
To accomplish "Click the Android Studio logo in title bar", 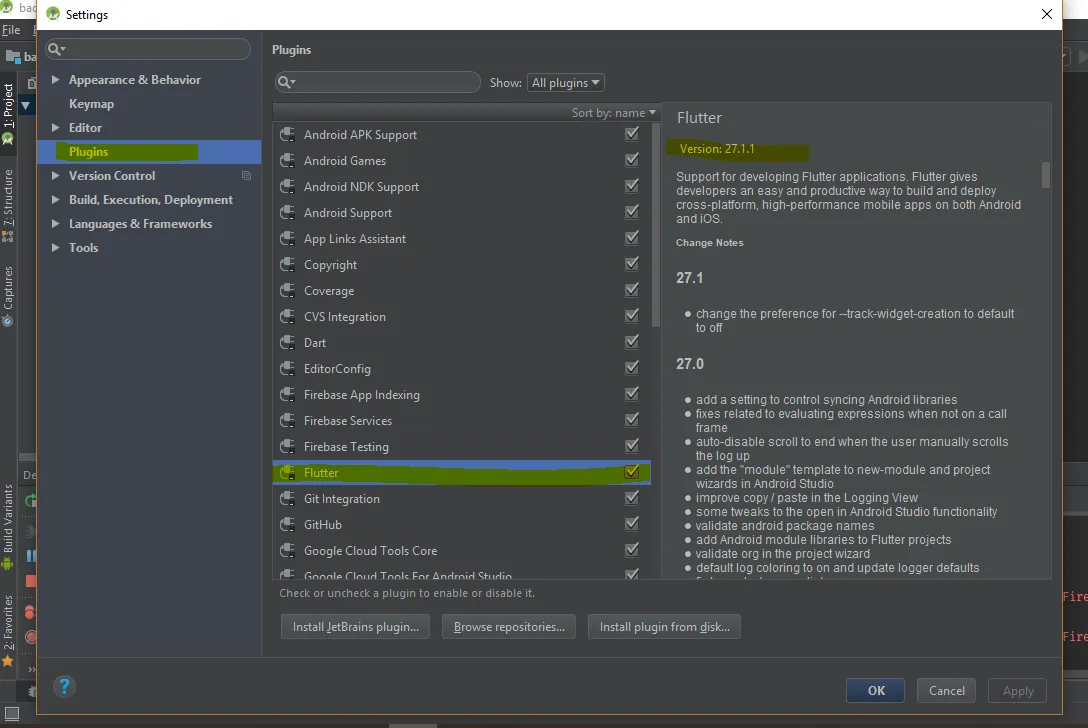I will [x=53, y=14].
